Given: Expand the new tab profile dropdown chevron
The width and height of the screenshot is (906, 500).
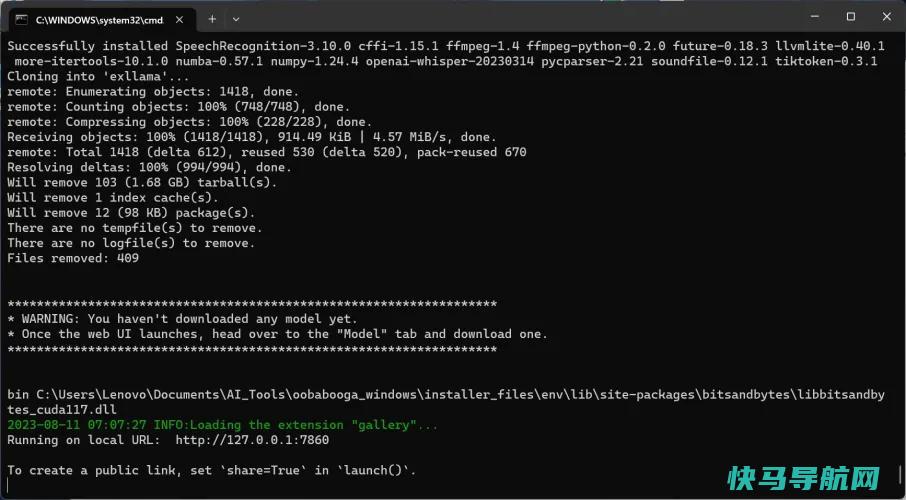Looking at the screenshot, I should [x=236, y=19].
